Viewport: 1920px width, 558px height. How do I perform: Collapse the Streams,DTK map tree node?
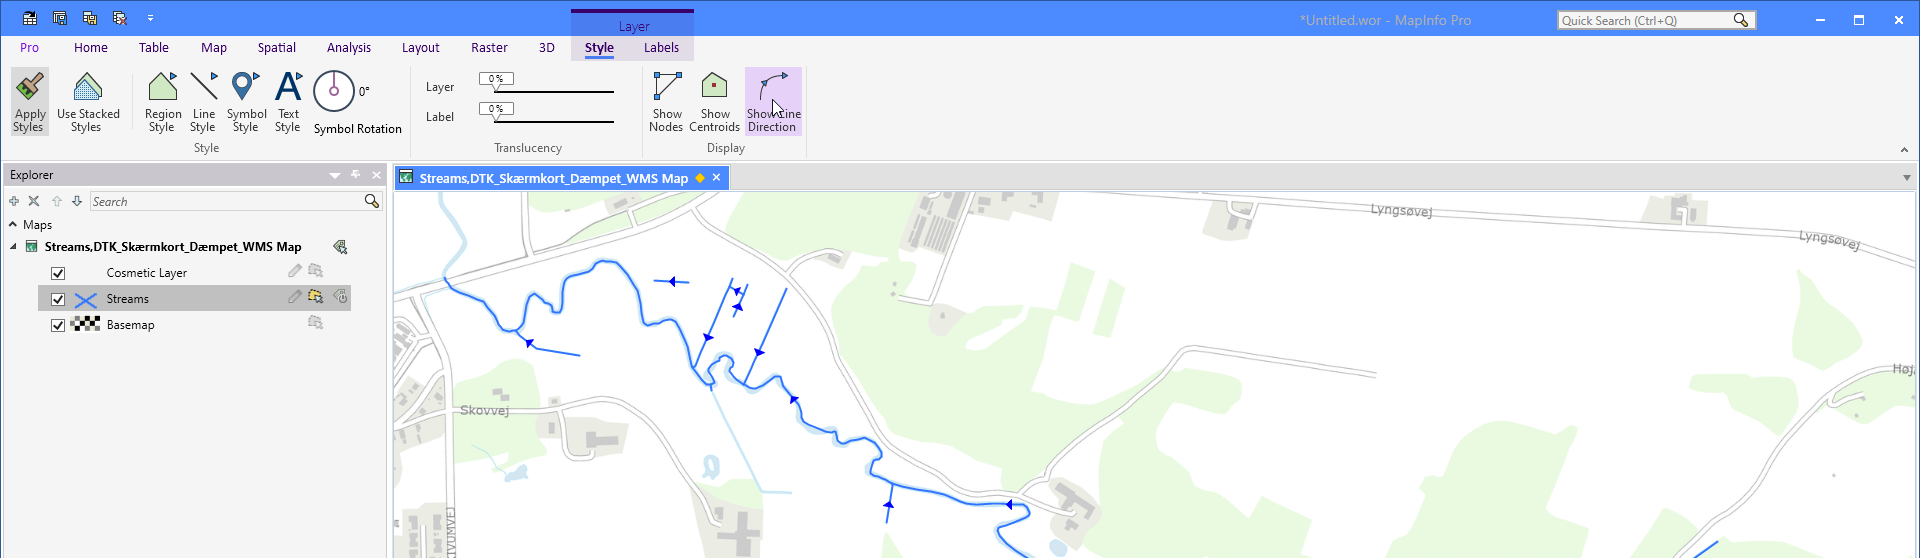pos(13,247)
